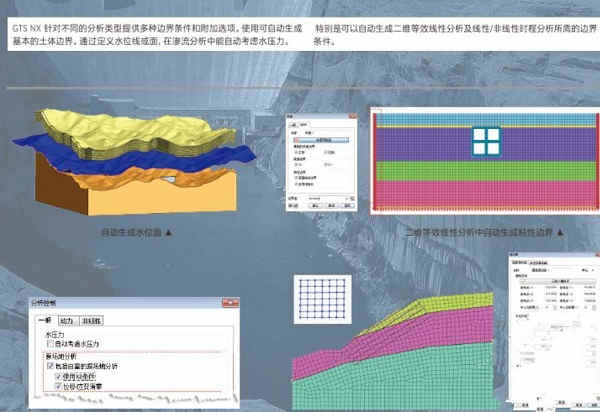Toggle the 使用K0条件 checkbox
The image size is (600, 412).
click(x=59, y=376)
